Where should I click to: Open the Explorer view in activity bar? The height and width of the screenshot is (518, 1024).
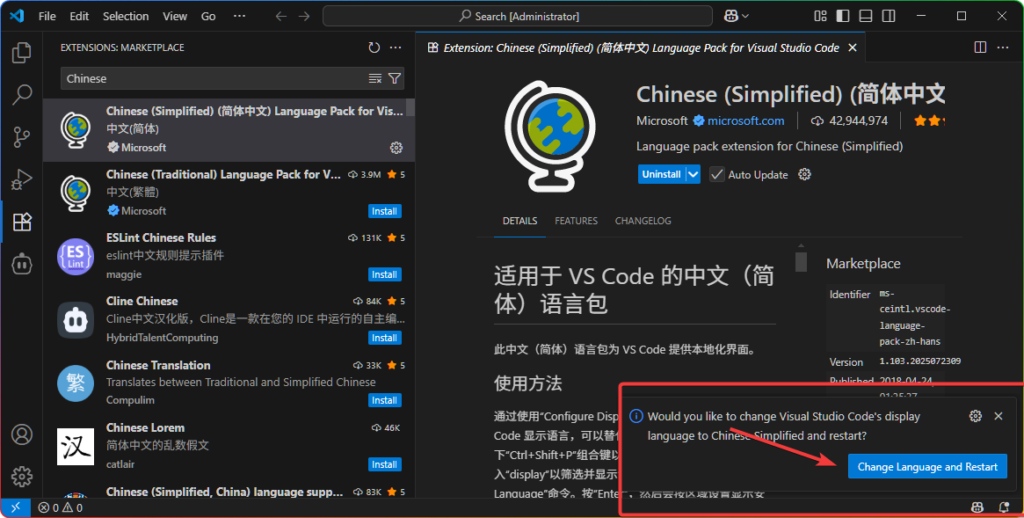click(22, 52)
